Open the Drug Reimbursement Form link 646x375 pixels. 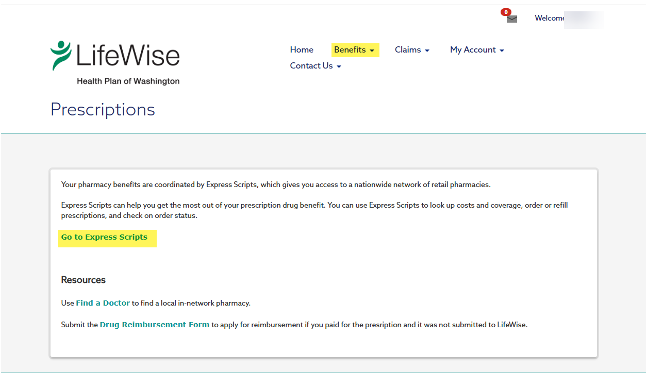click(154, 325)
